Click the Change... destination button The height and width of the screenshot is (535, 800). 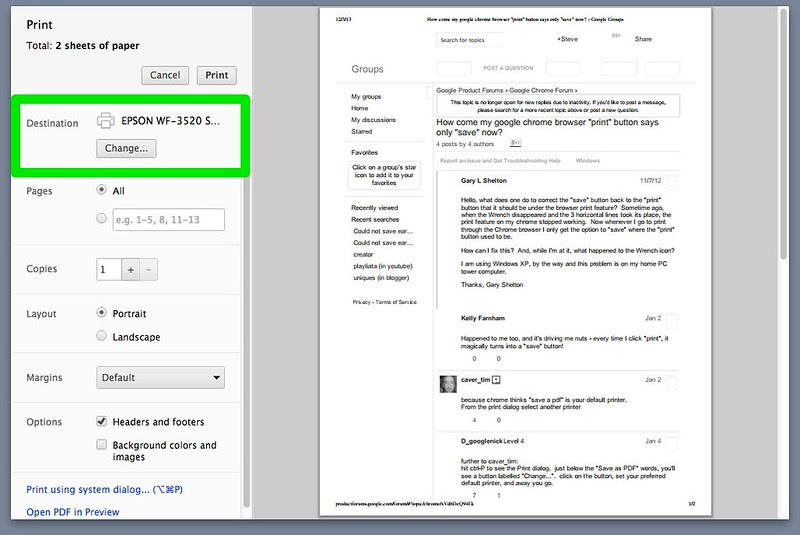[x=126, y=148]
